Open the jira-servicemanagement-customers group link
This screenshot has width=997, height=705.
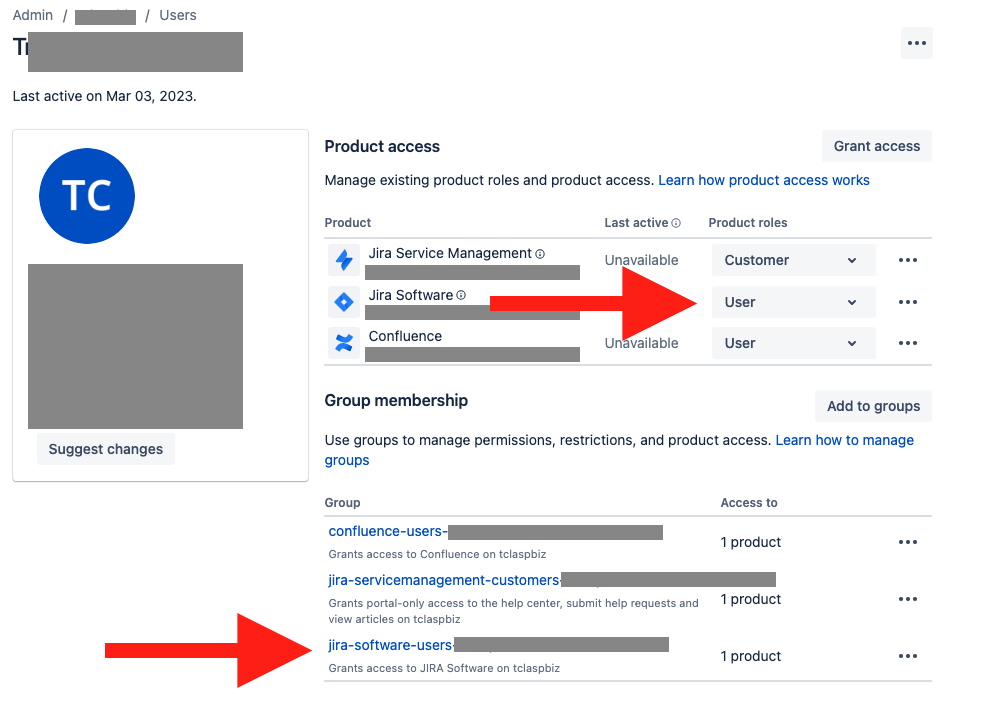[444, 580]
